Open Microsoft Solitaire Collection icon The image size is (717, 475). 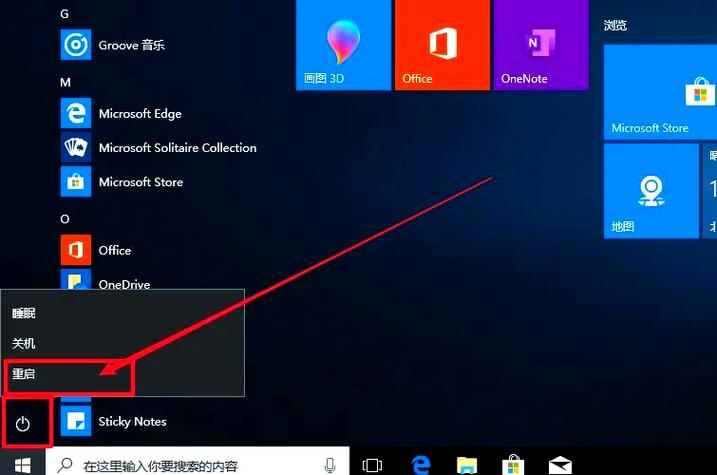coord(76,148)
